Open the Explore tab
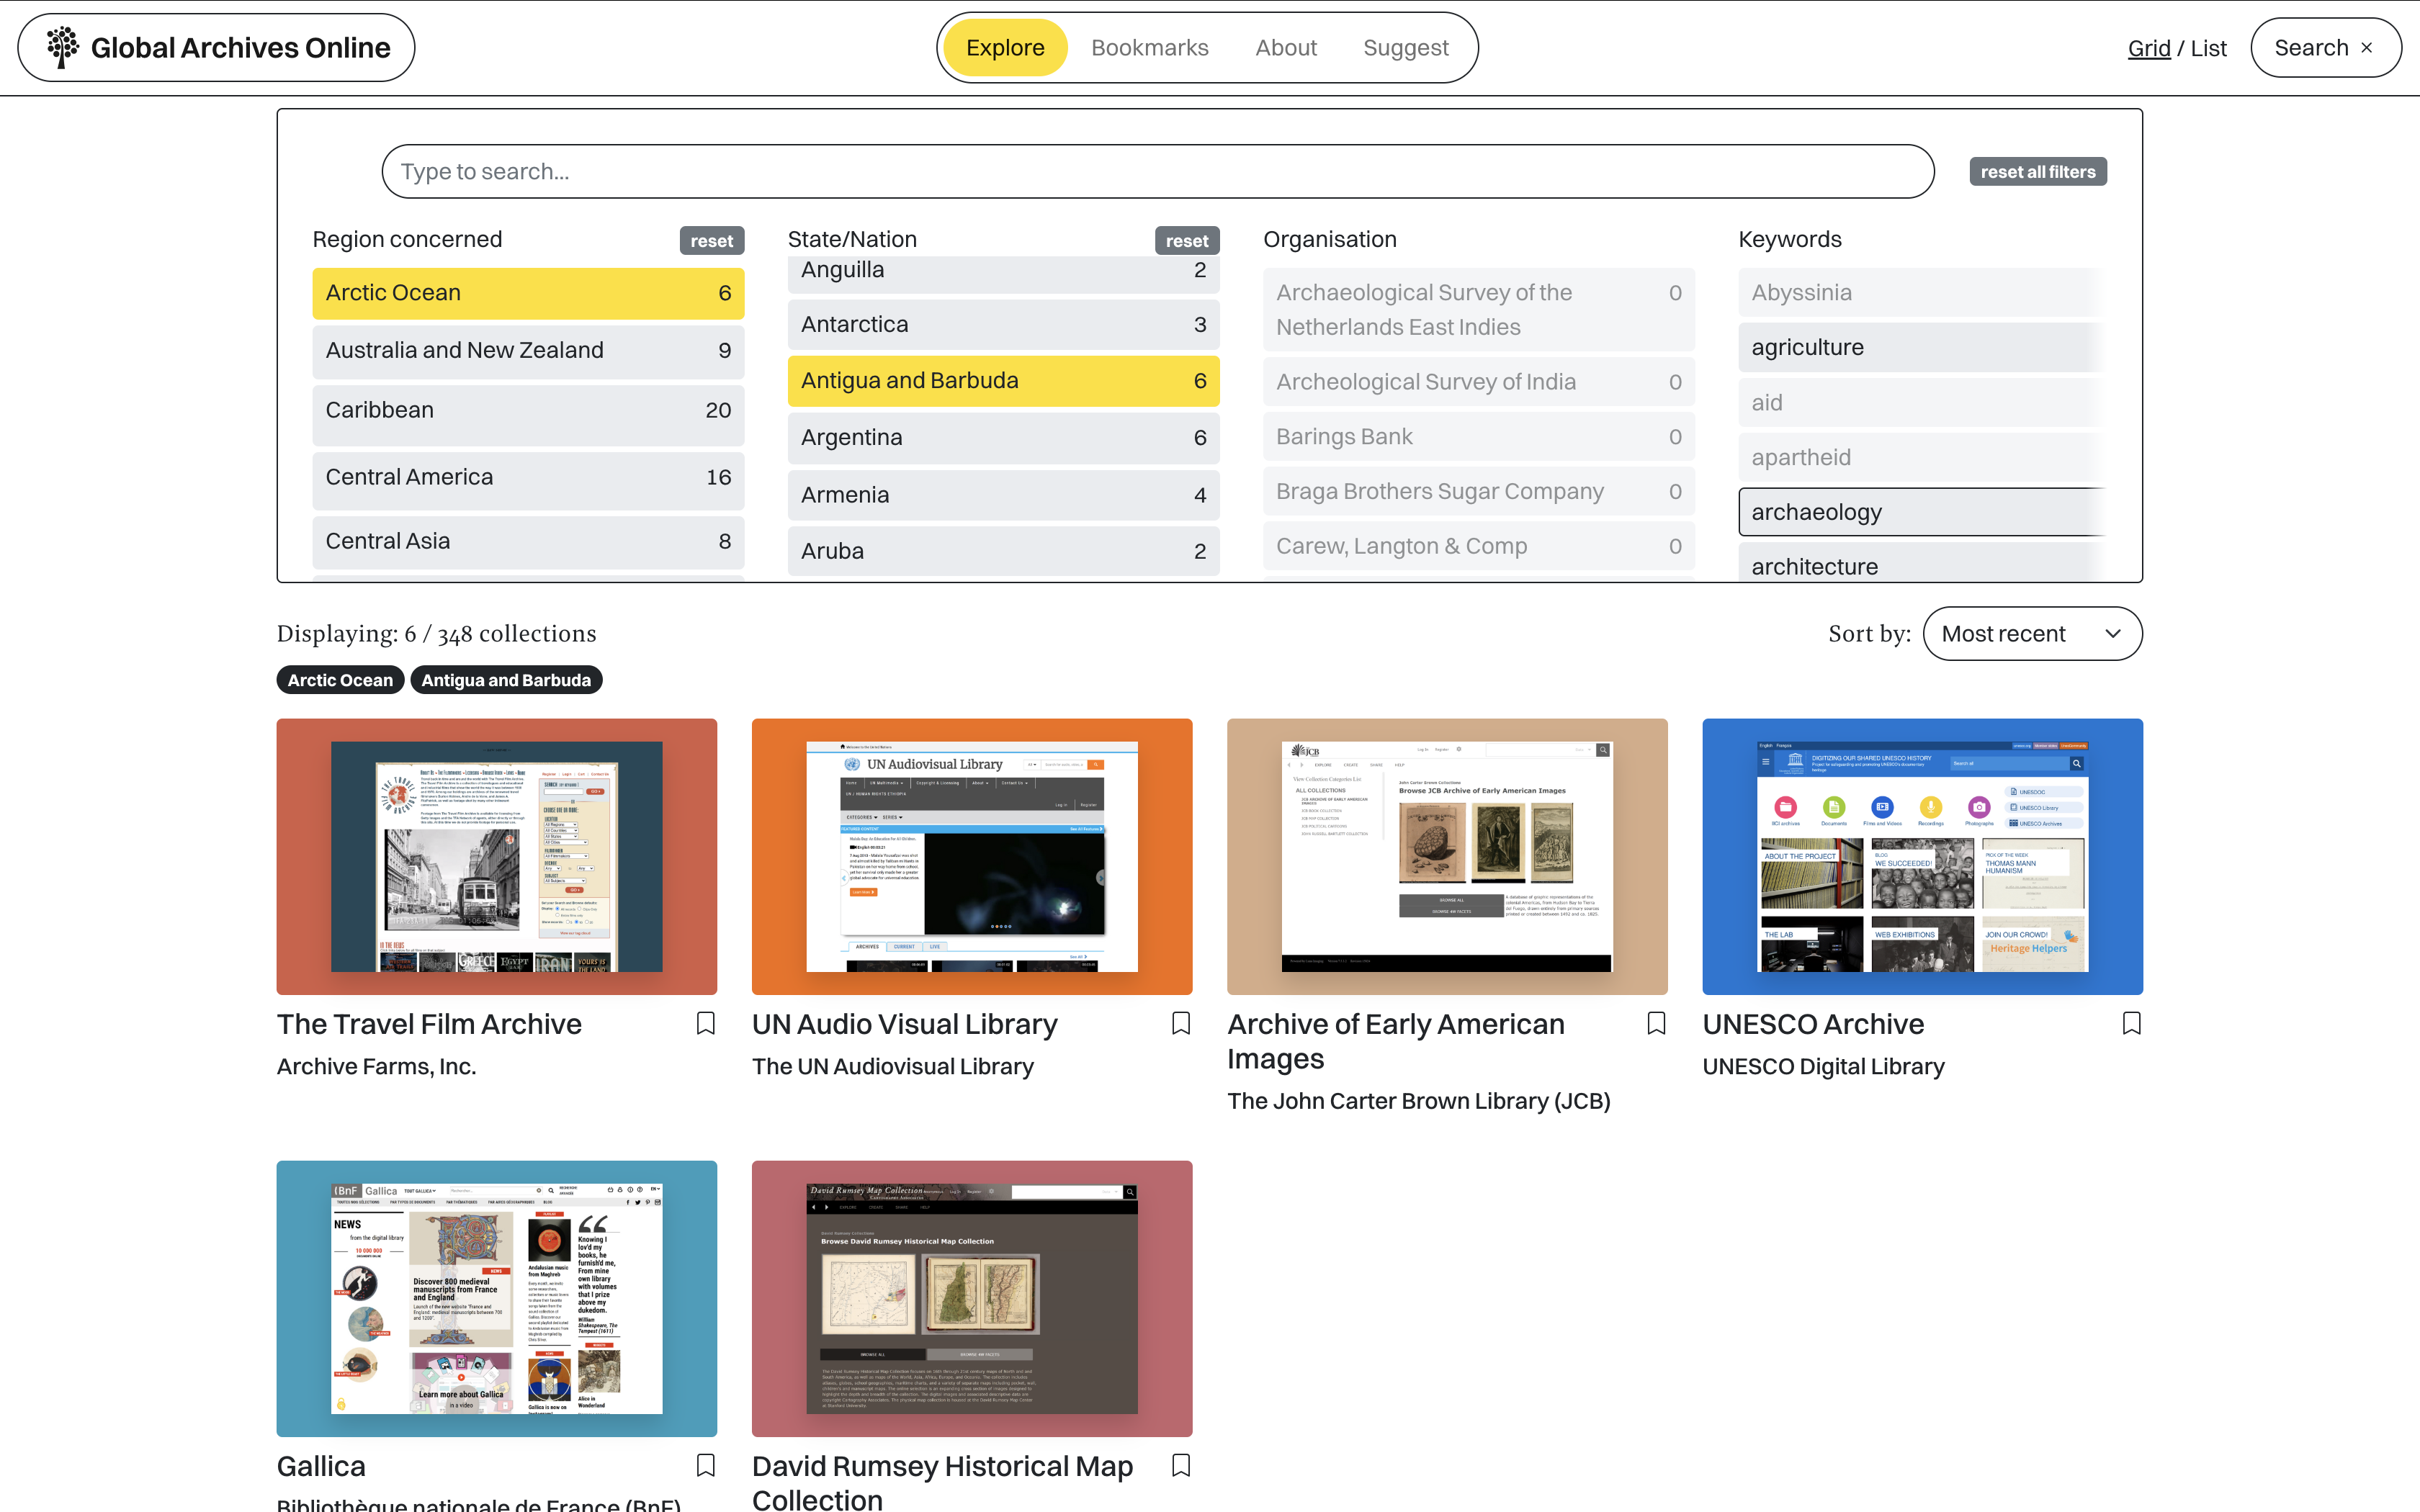This screenshot has width=2420, height=1512. [x=1005, y=48]
